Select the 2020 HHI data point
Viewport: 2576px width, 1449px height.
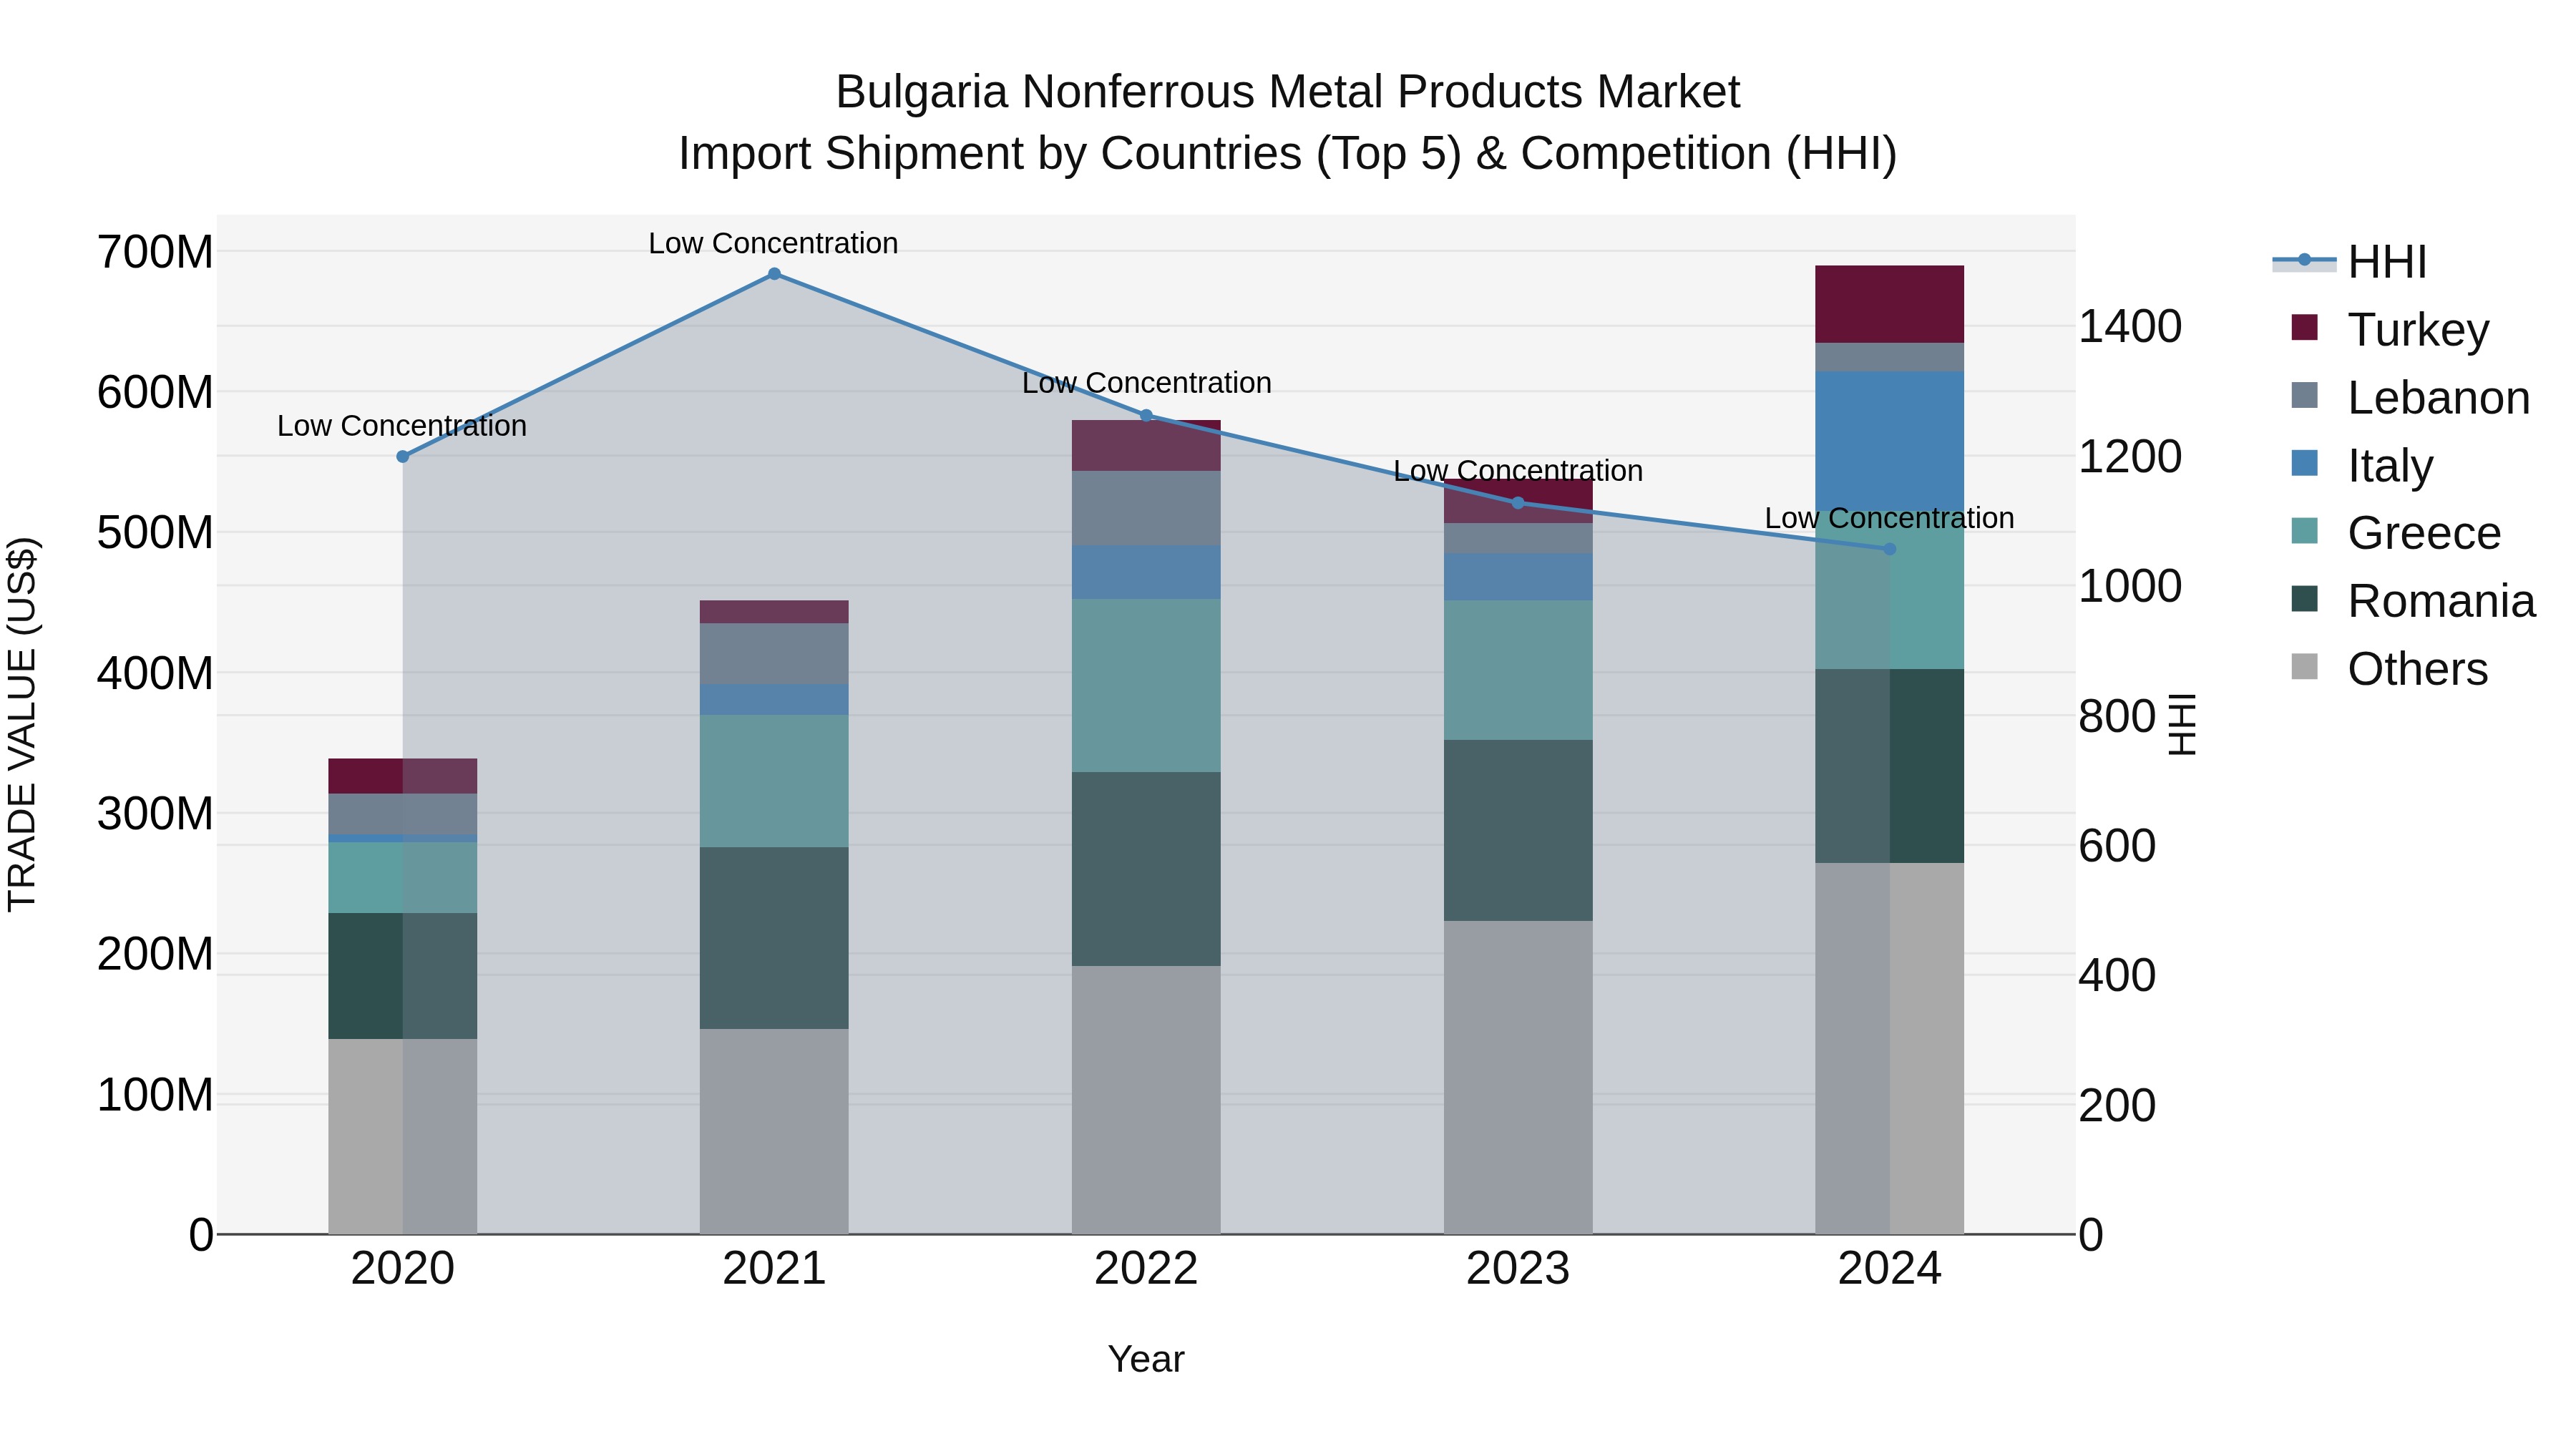(x=403, y=457)
